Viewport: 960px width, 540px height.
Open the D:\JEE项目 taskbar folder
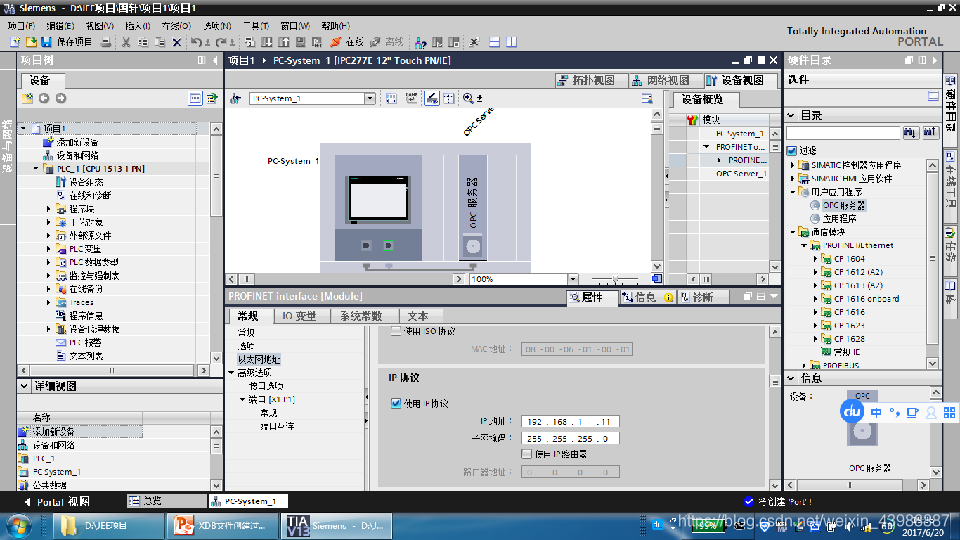click(x=108, y=526)
